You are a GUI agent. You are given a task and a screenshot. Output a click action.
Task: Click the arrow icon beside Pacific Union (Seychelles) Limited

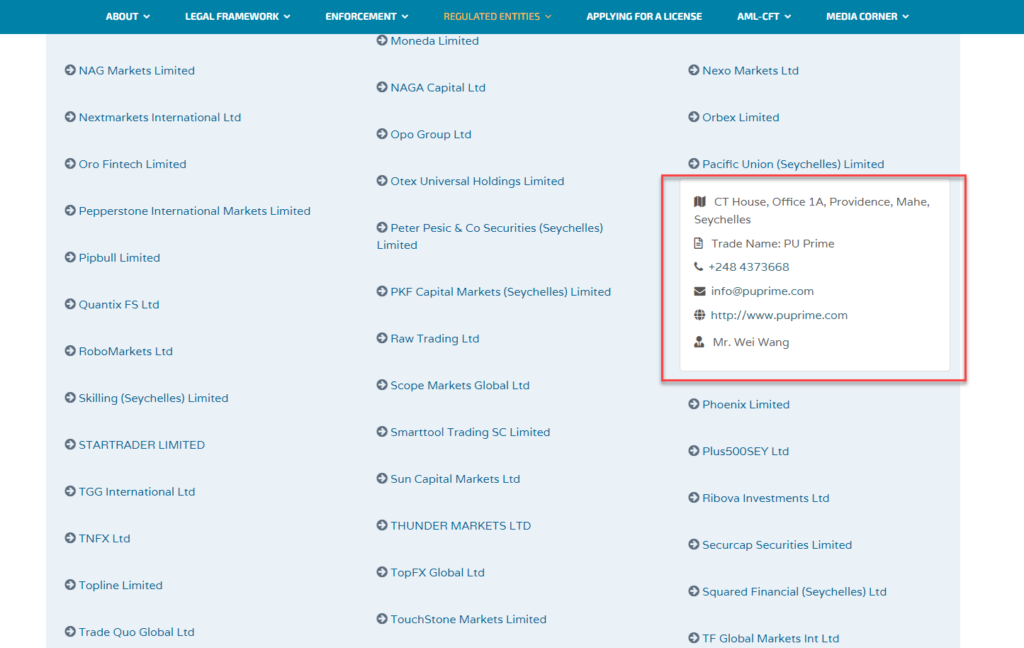694,163
